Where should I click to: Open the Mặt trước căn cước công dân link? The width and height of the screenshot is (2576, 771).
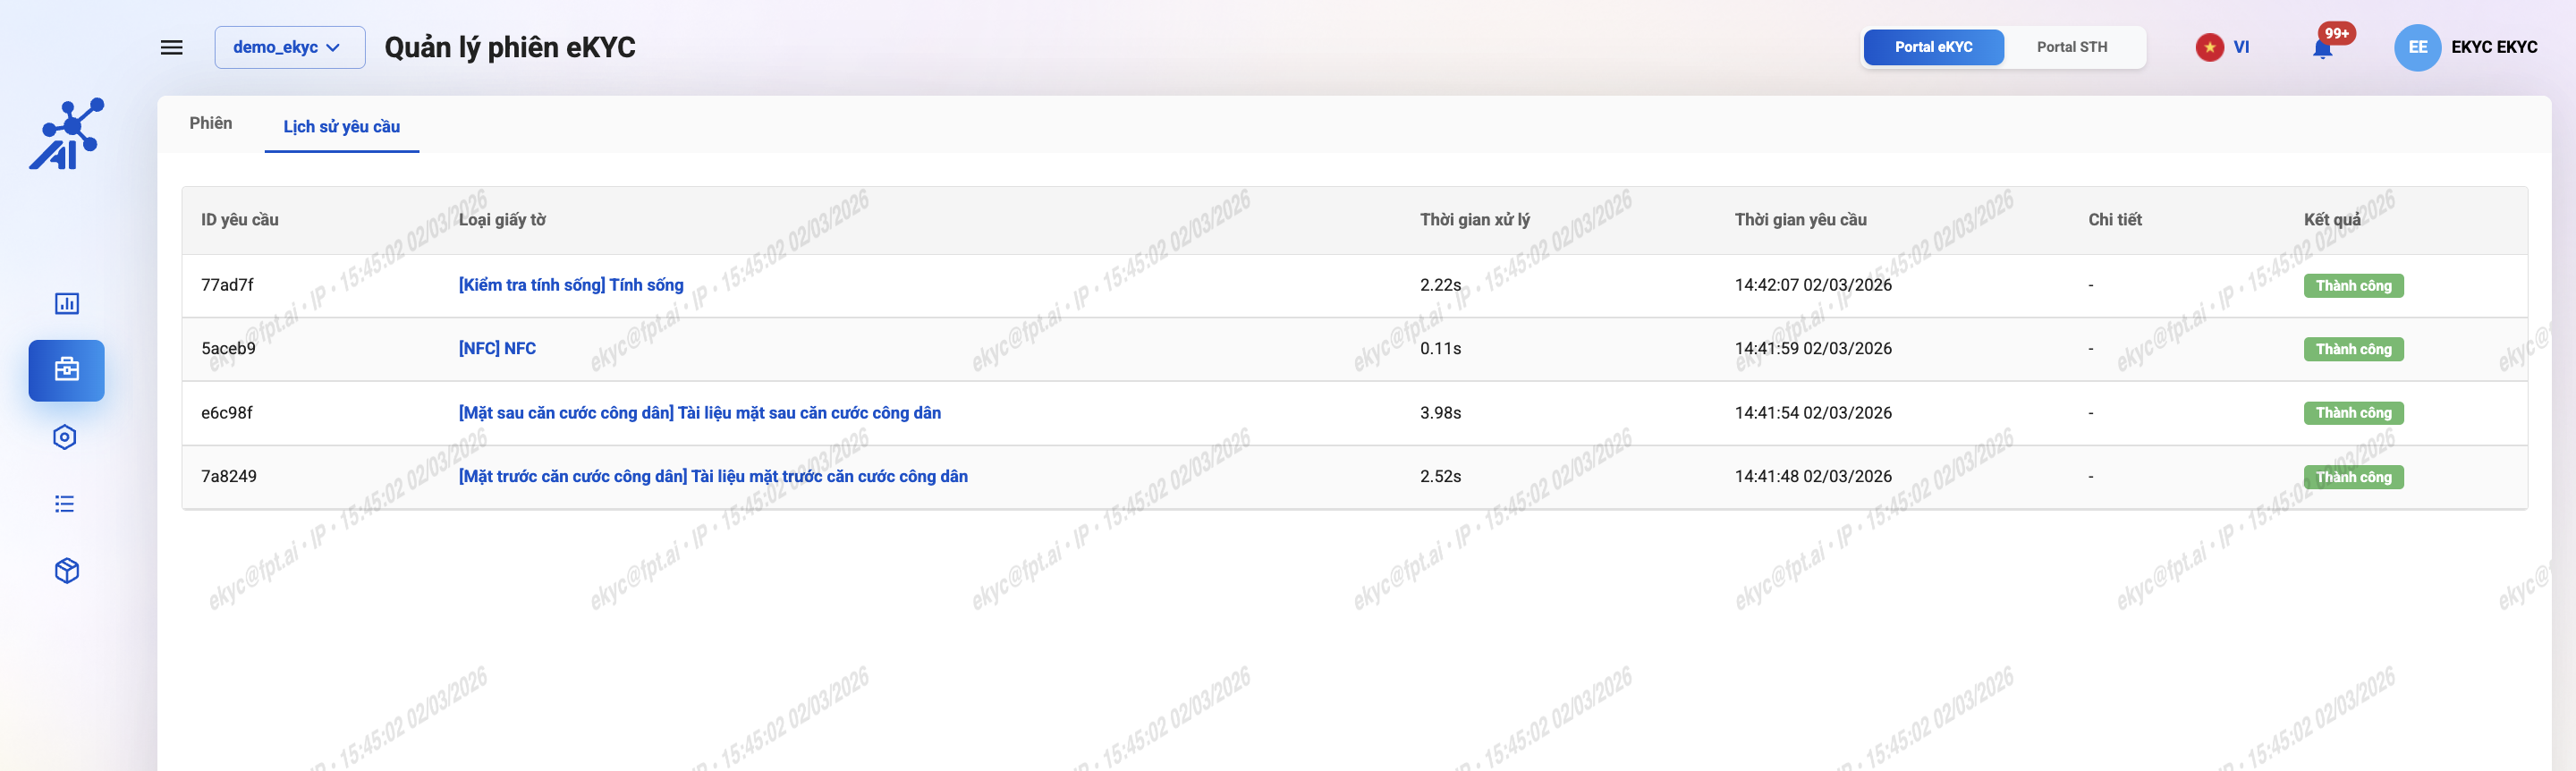pos(713,477)
